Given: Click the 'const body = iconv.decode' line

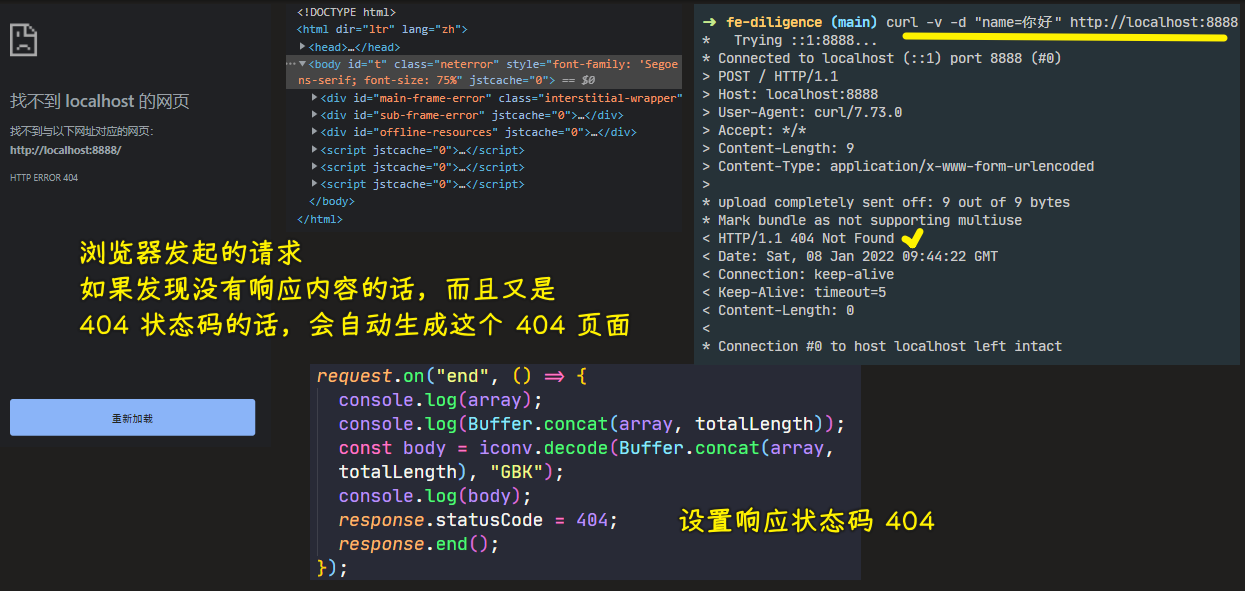Looking at the screenshot, I should pos(586,448).
